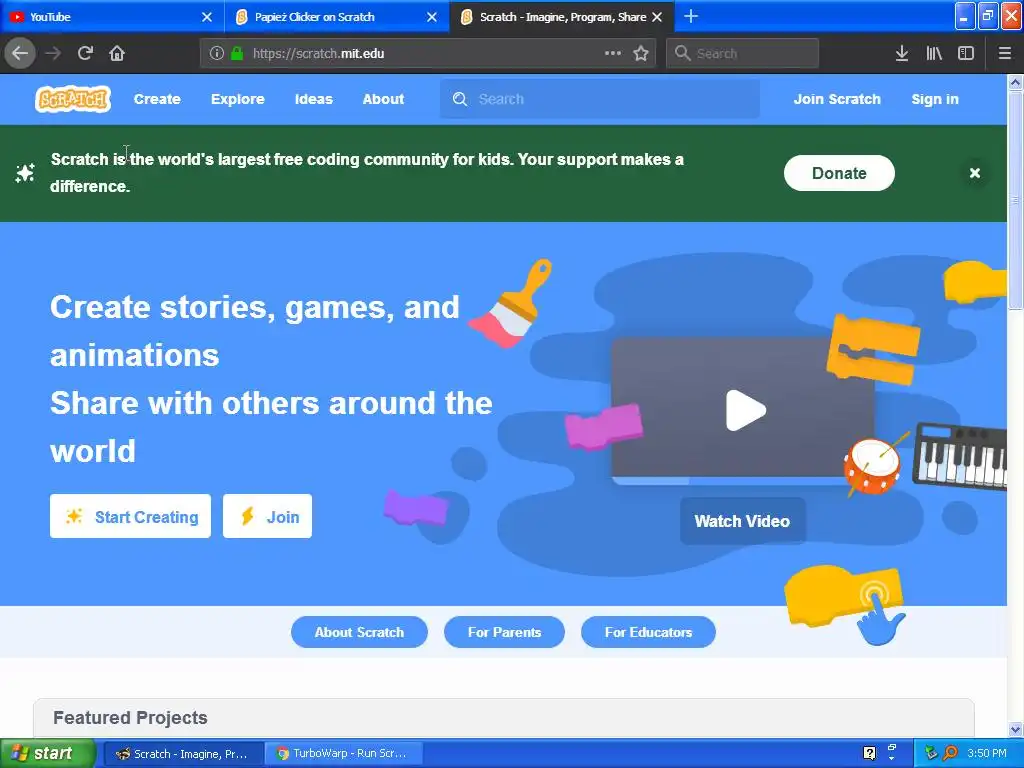Open the Create menu item

[x=157, y=99]
